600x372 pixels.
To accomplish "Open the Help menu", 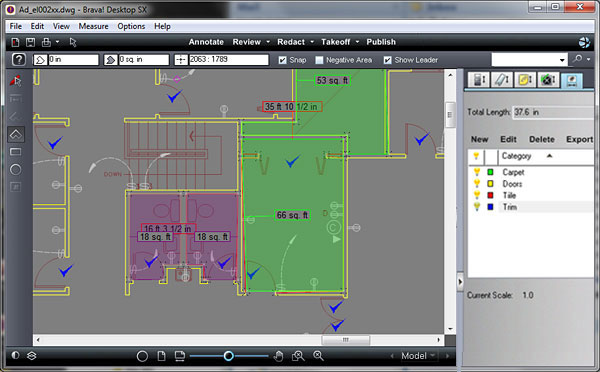I will click(x=162, y=26).
